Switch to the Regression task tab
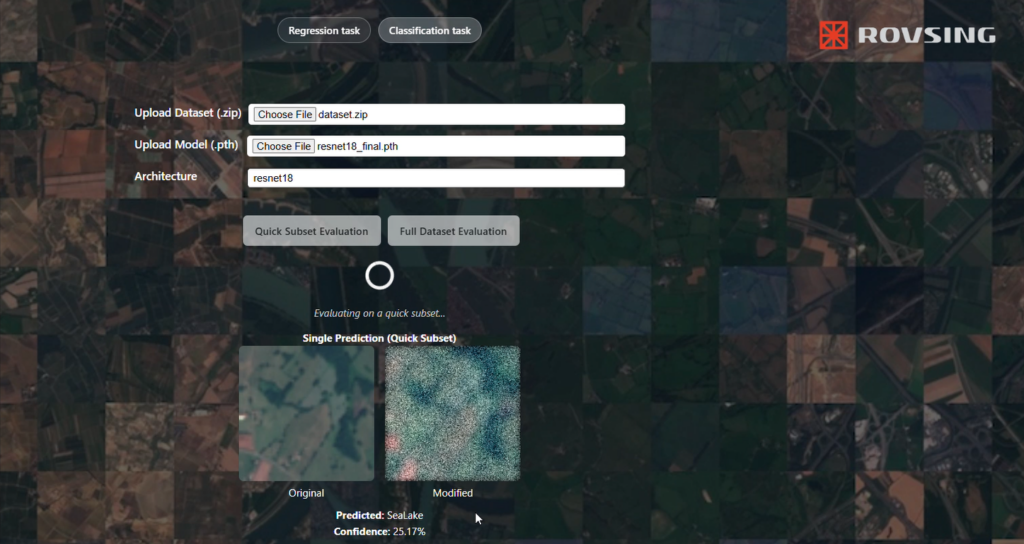The image size is (1024, 544). 324,31
